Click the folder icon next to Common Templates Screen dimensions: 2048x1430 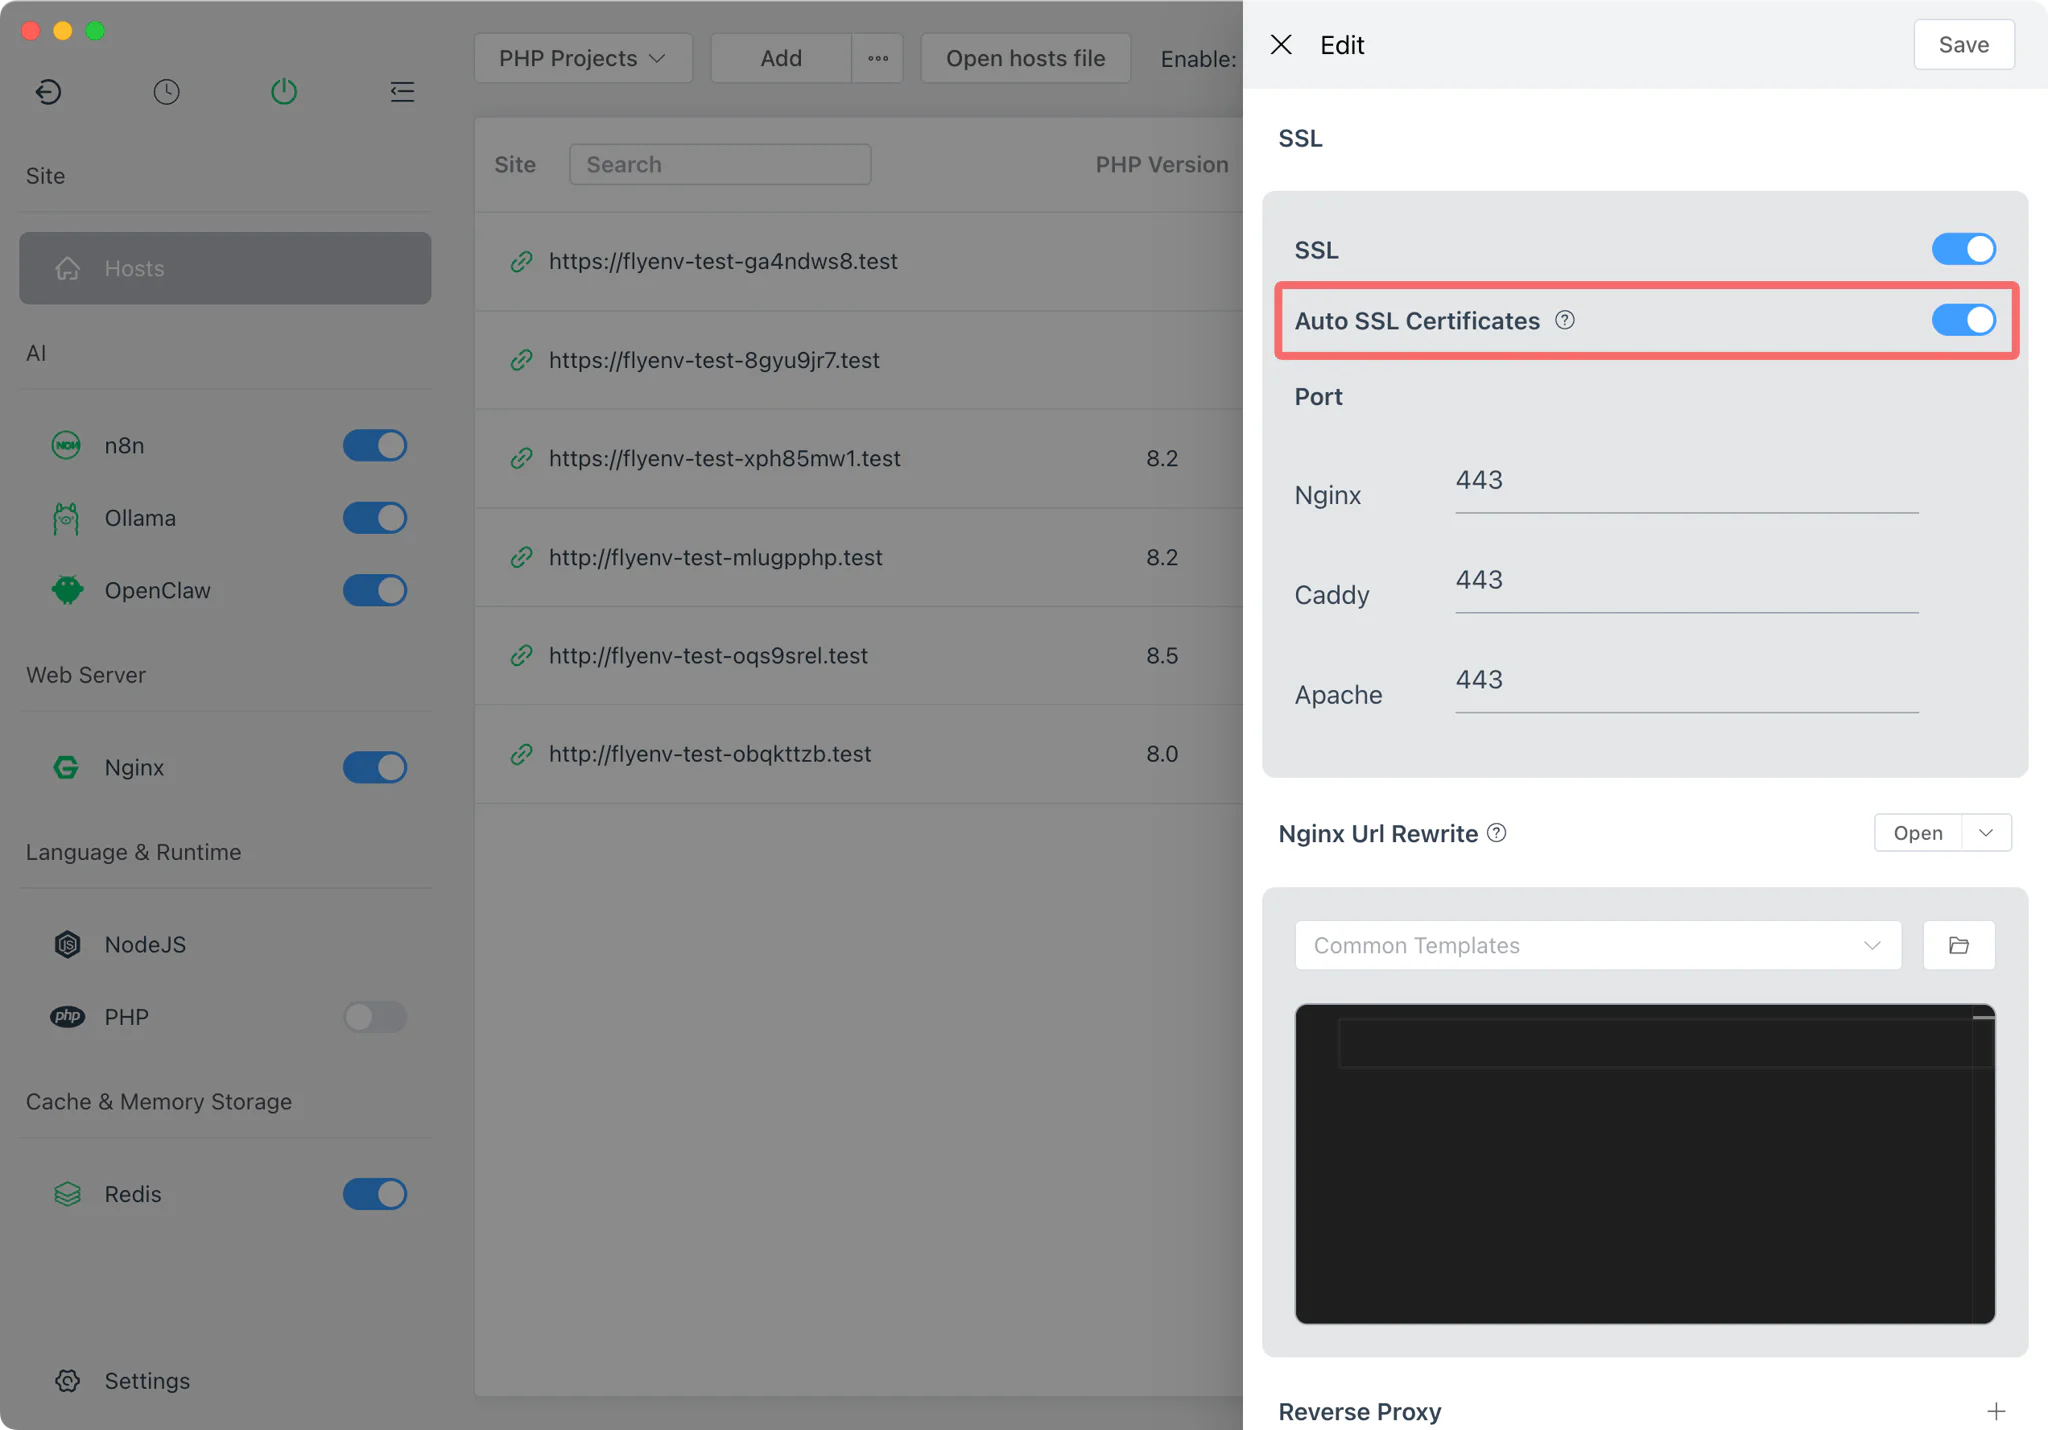click(x=1958, y=944)
